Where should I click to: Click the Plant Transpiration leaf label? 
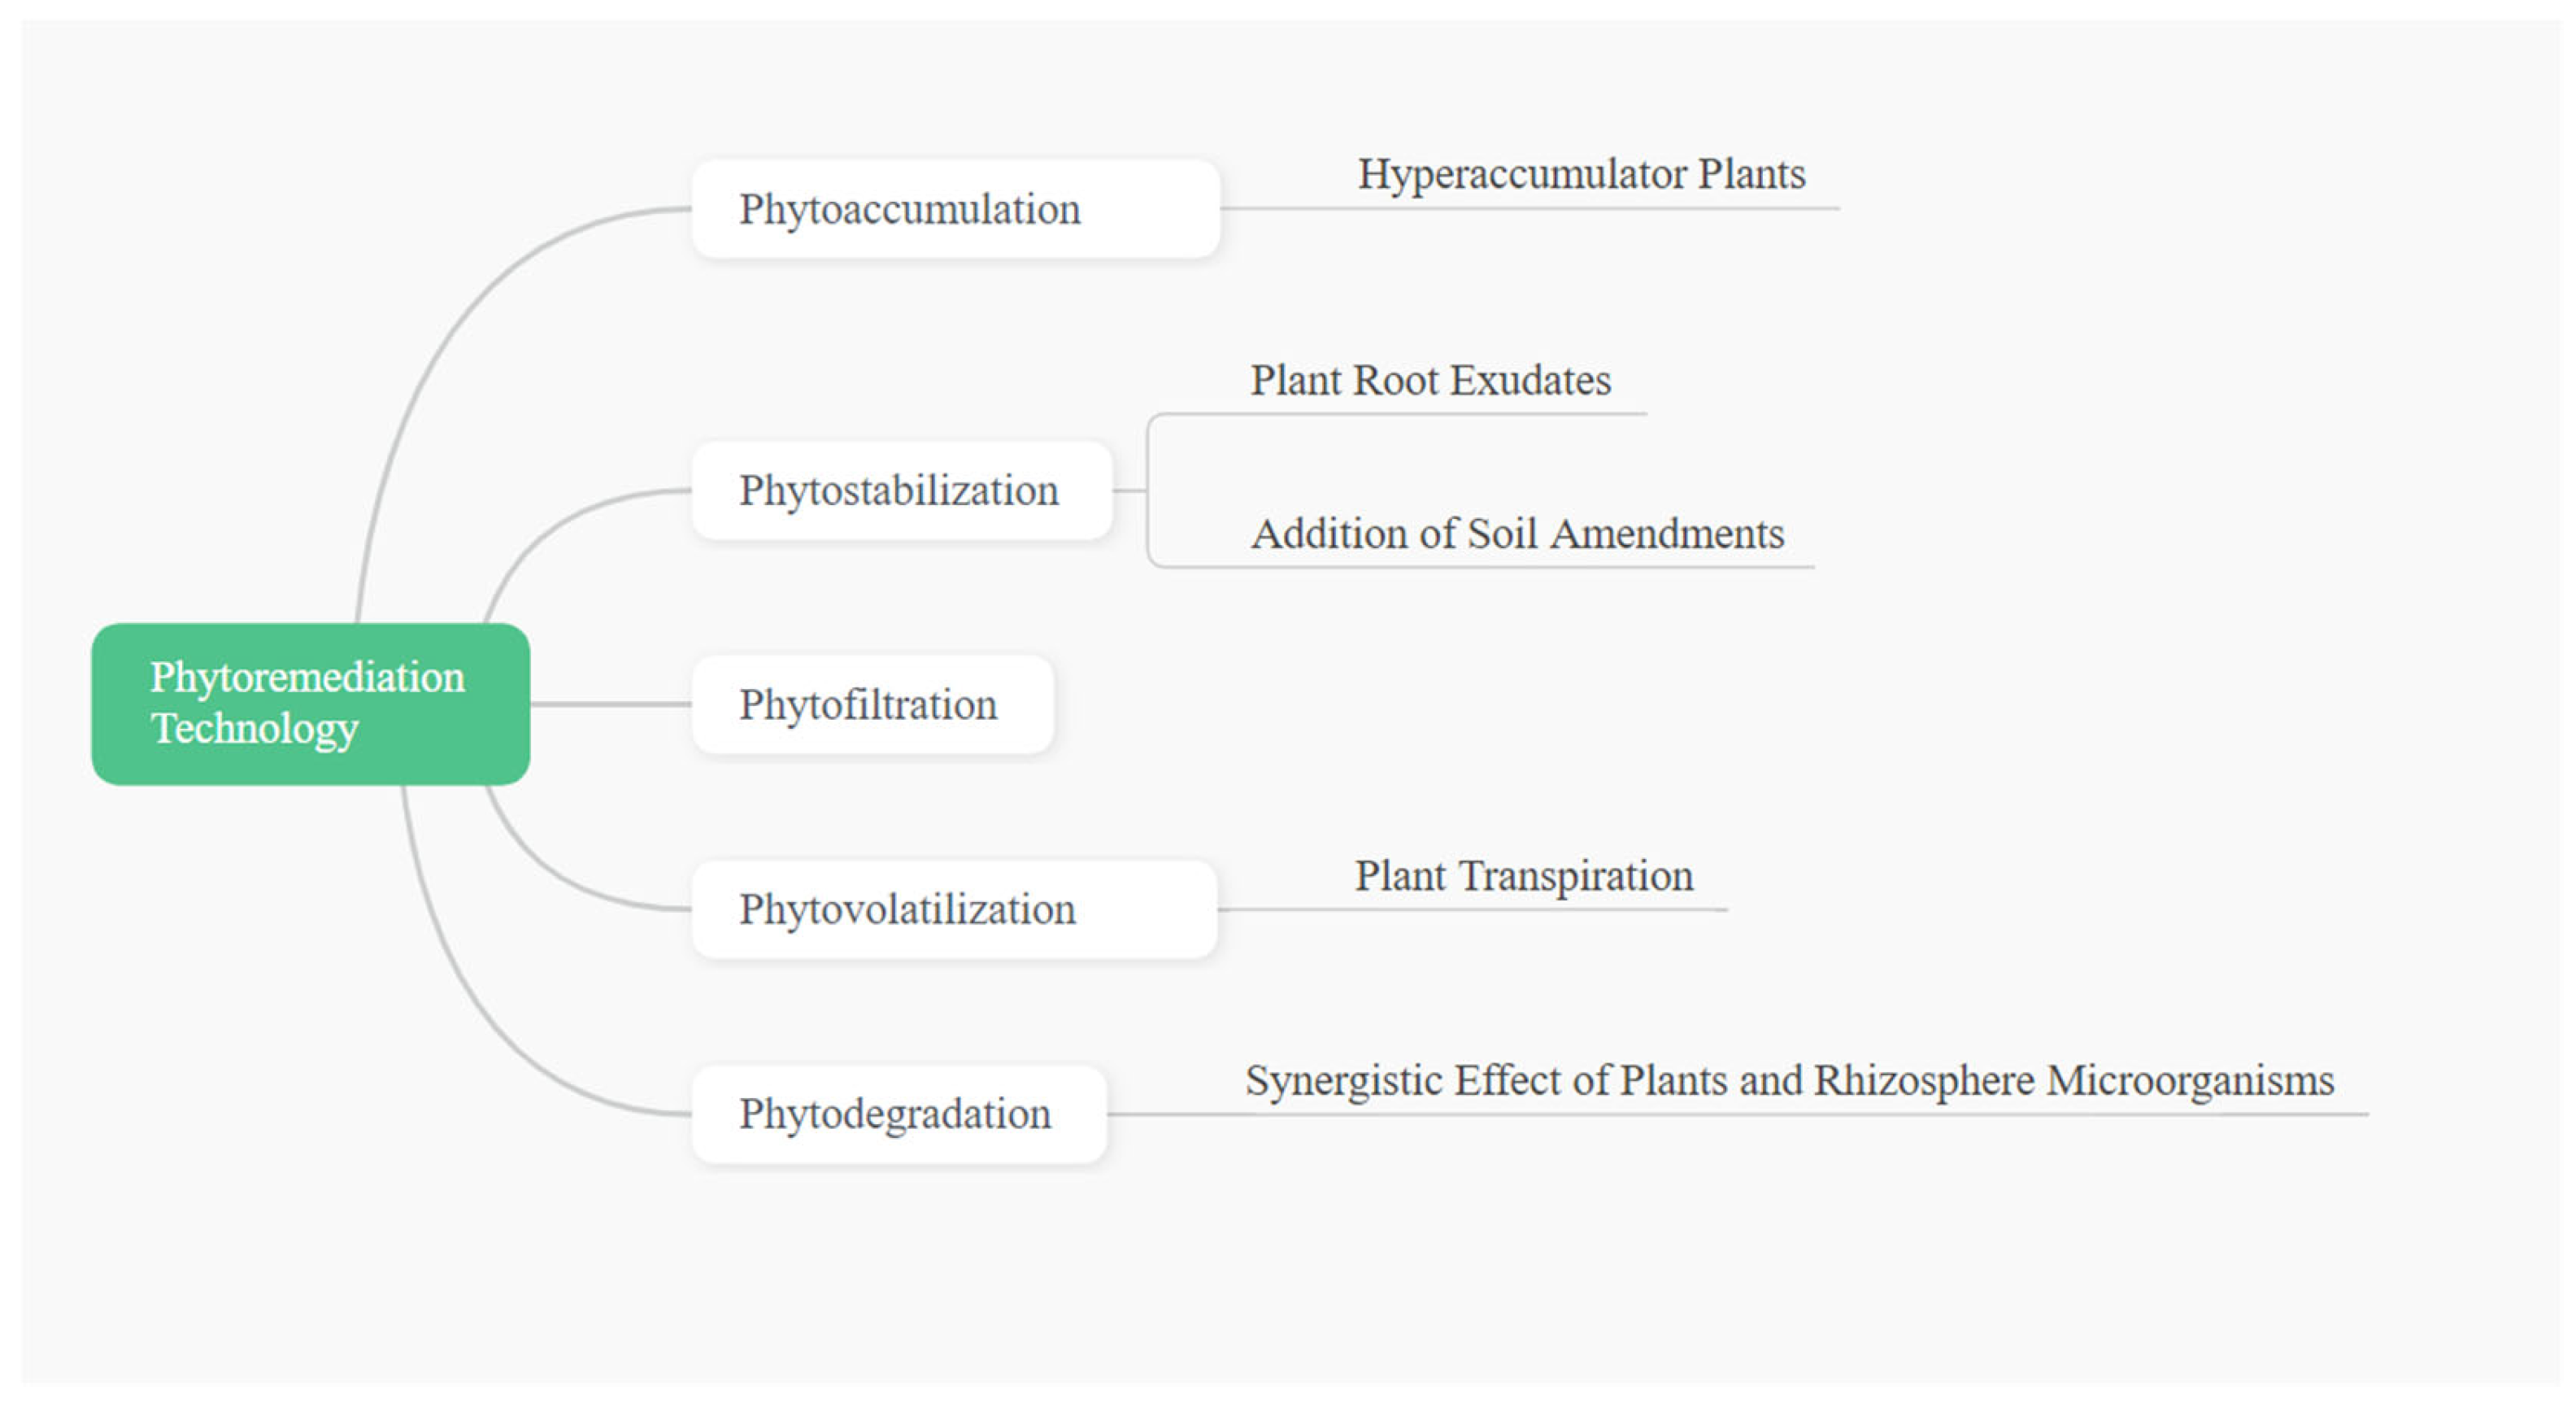pyautogui.click(x=1523, y=877)
